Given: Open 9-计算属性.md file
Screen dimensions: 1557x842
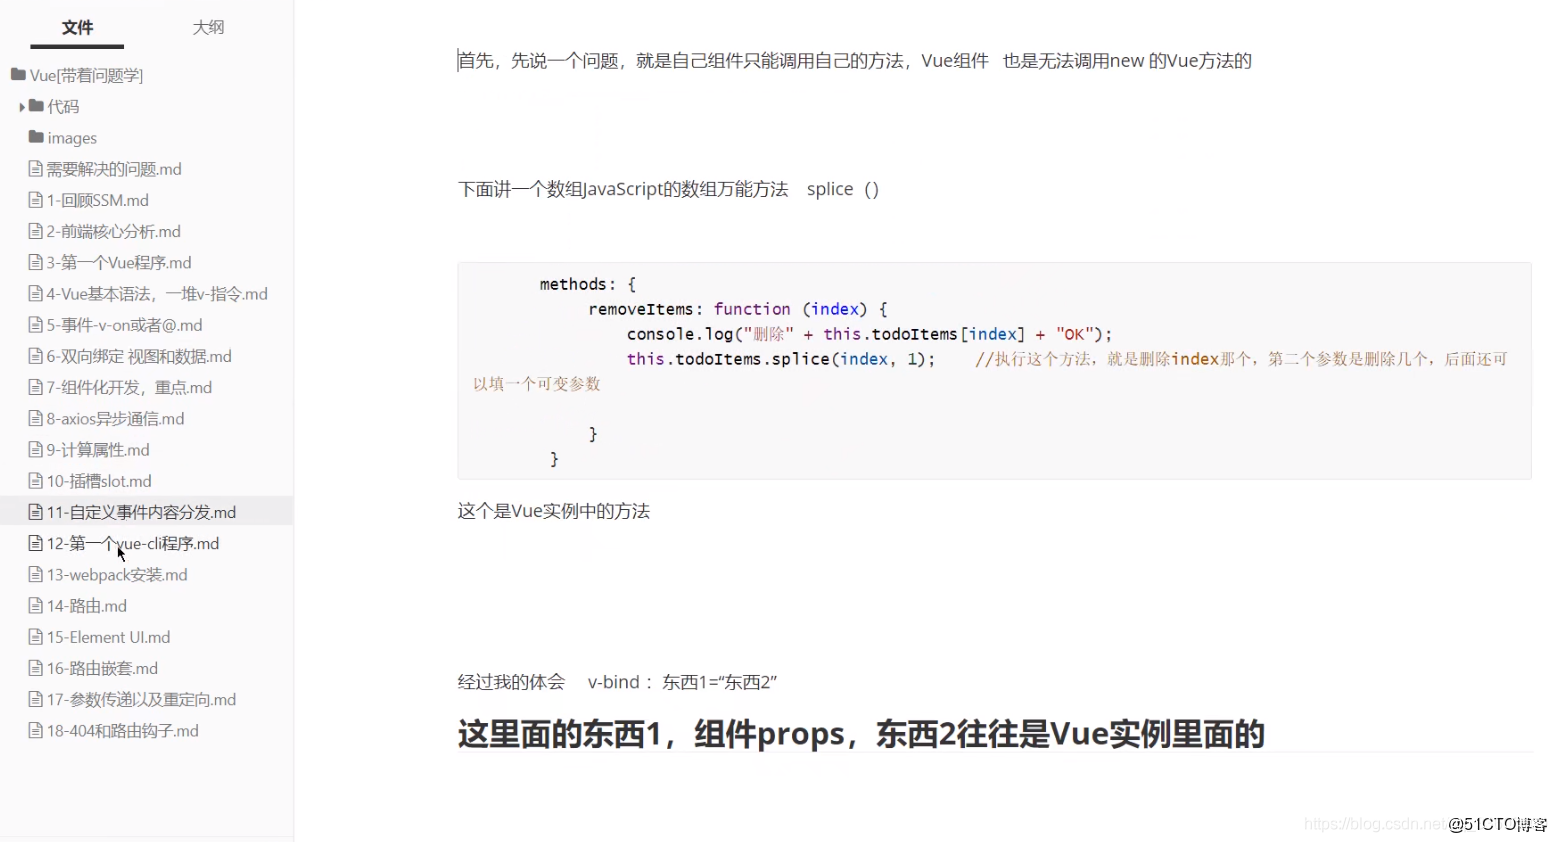Looking at the screenshot, I should 98,450.
